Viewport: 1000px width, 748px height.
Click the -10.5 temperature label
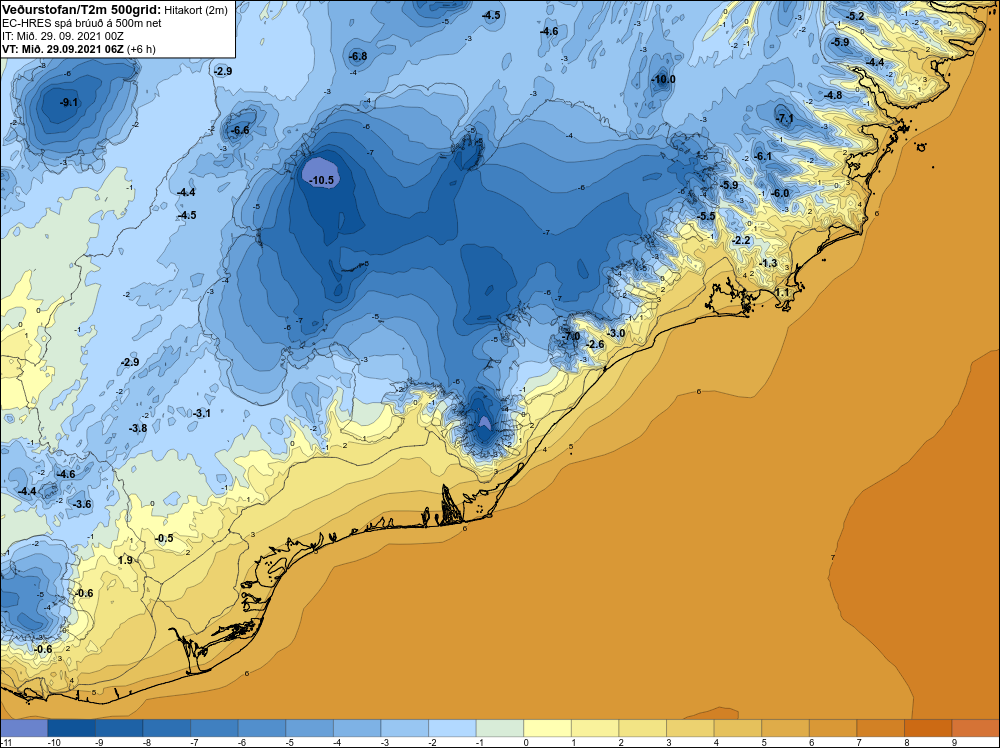click(x=321, y=180)
